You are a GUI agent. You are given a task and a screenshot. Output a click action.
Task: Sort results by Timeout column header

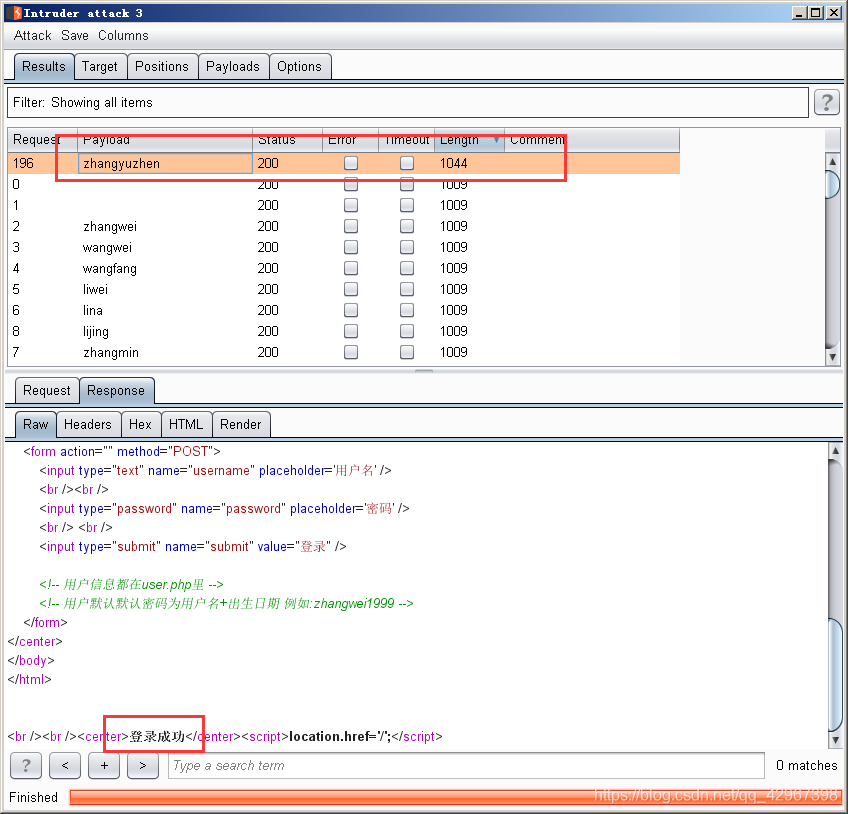point(407,140)
